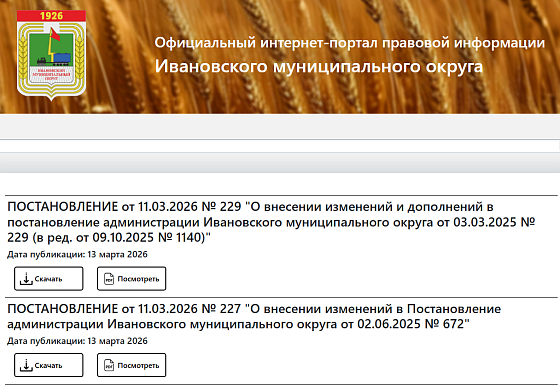Click the 'Ивановского муниципального округа' header title
The width and height of the screenshot is (560, 390).
tap(319, 66)
